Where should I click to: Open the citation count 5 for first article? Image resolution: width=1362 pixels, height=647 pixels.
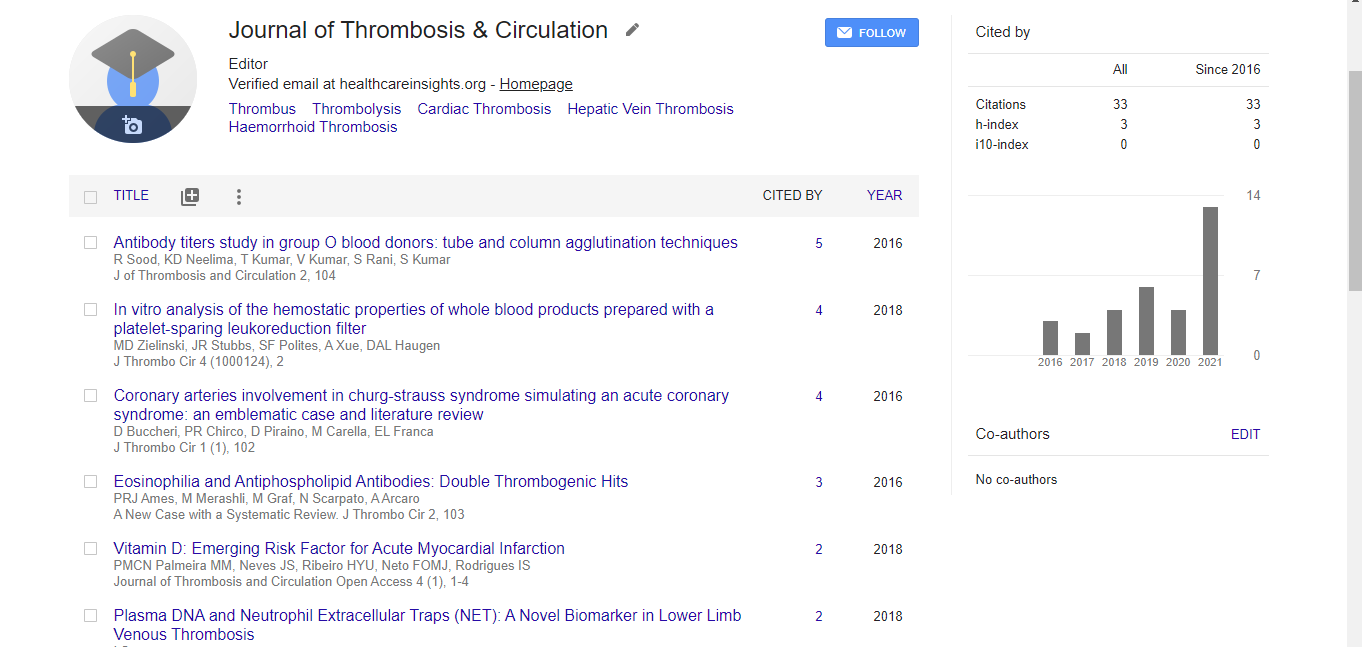pos(819,243)
